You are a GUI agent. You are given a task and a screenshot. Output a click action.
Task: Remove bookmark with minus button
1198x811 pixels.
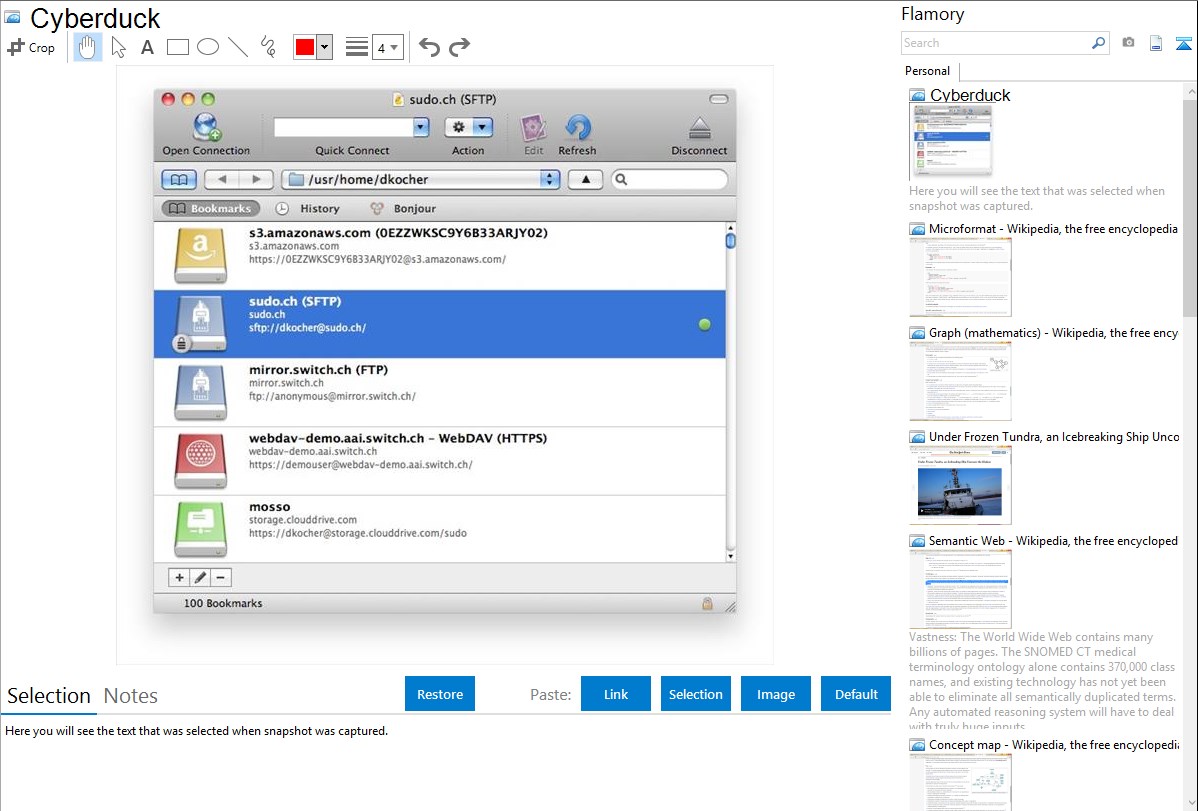point(221,578)
